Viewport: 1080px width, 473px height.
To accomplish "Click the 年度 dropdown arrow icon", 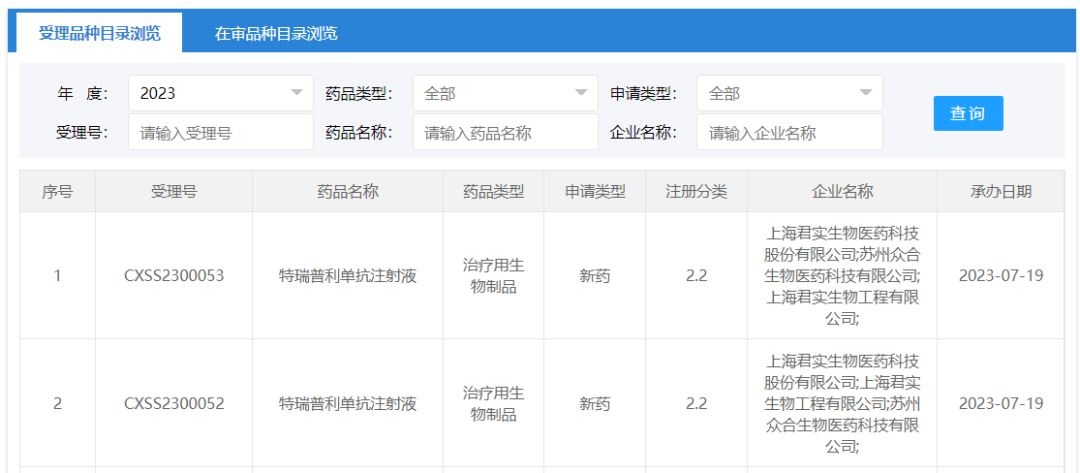I will (296, 93).
